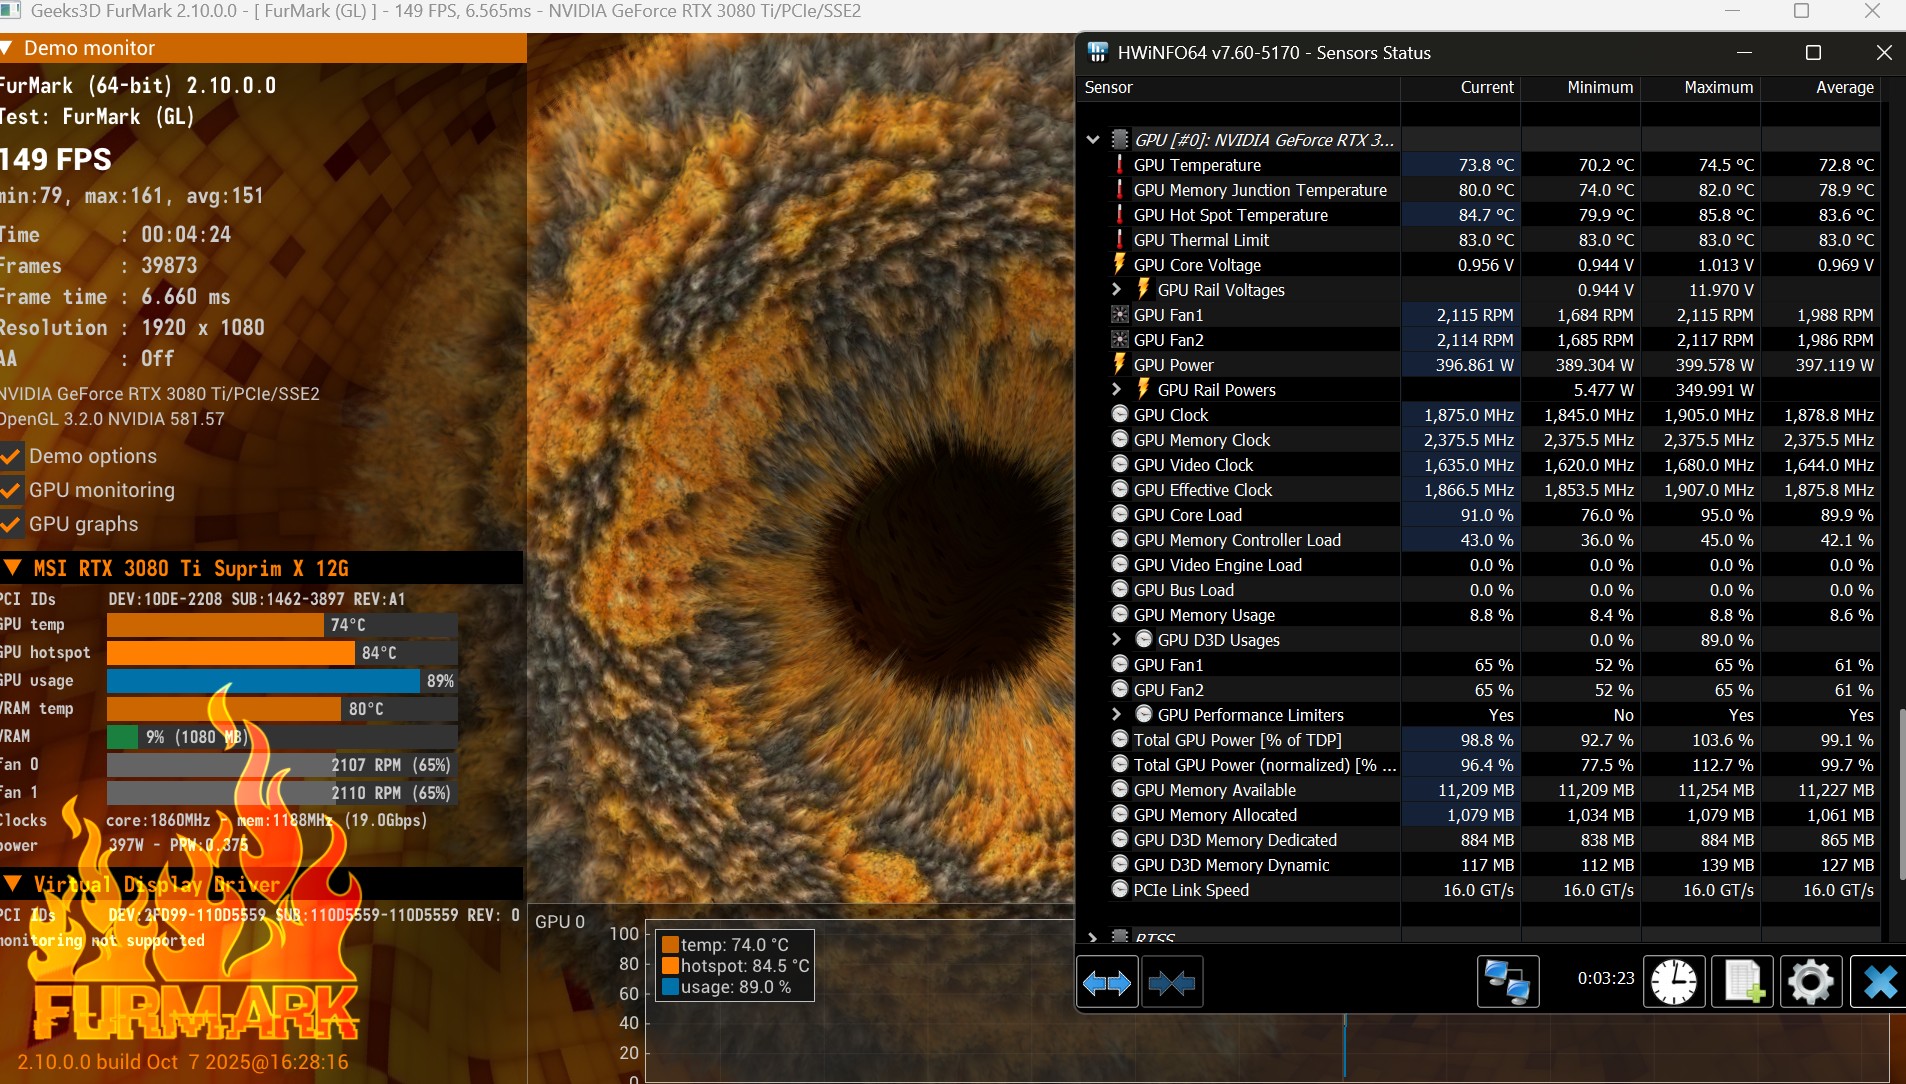Select the GPU Hot Spot Temperature row
This screenshot has width=1906, height=1084.
(1230, 215)
